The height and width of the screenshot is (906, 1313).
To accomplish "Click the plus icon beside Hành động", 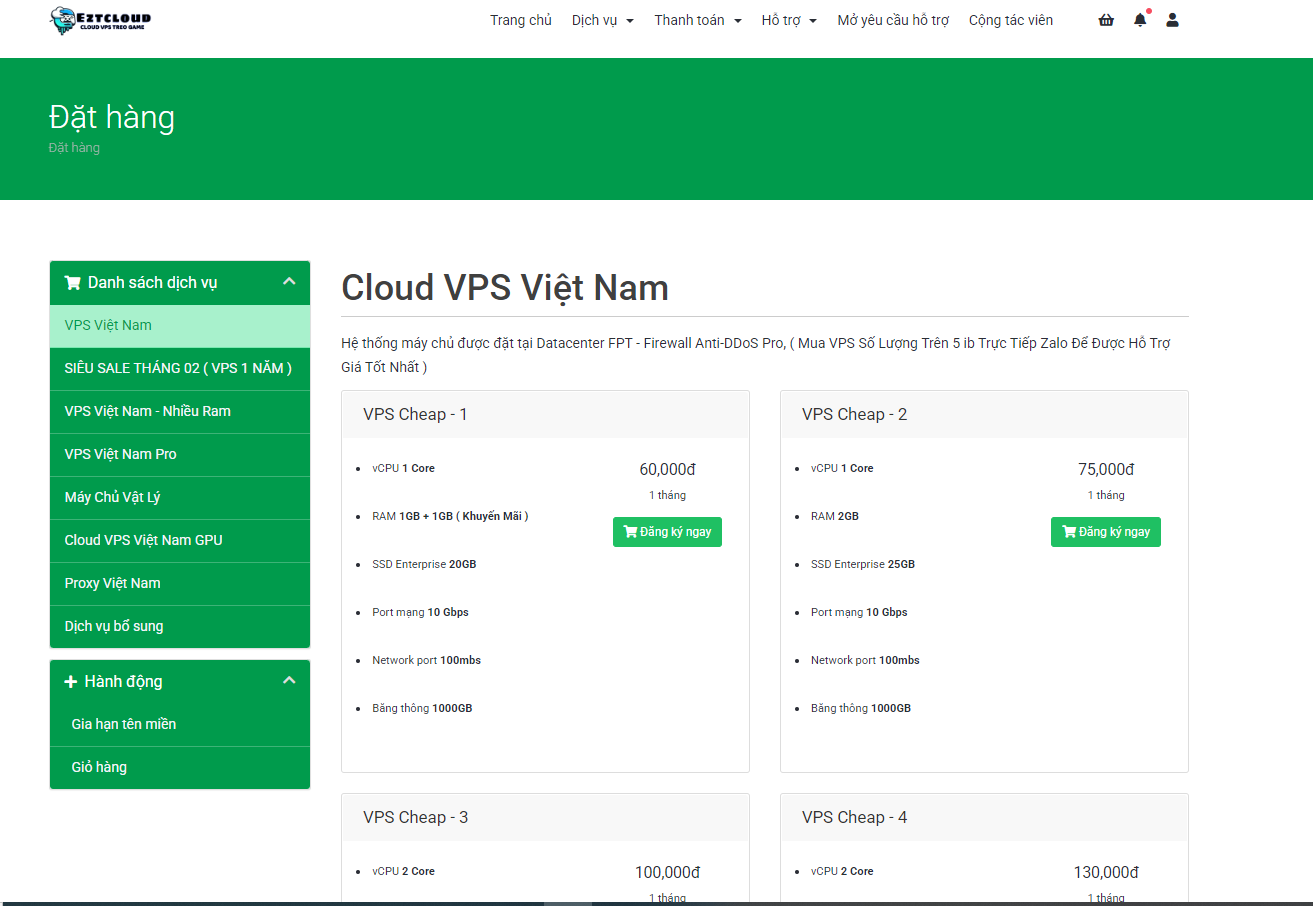I will 71,682.
